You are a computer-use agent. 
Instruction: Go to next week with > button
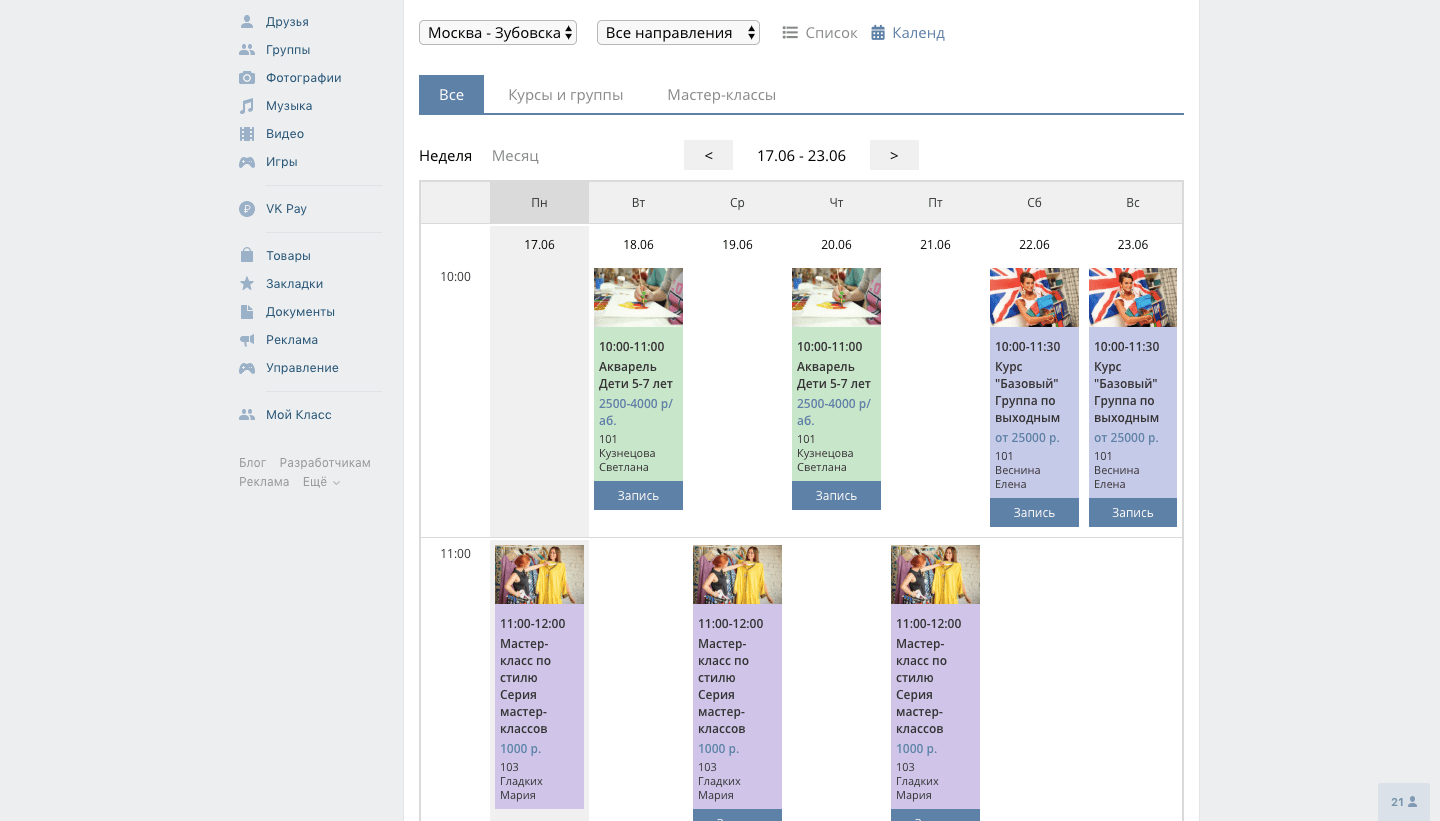[x=894, y=155]
